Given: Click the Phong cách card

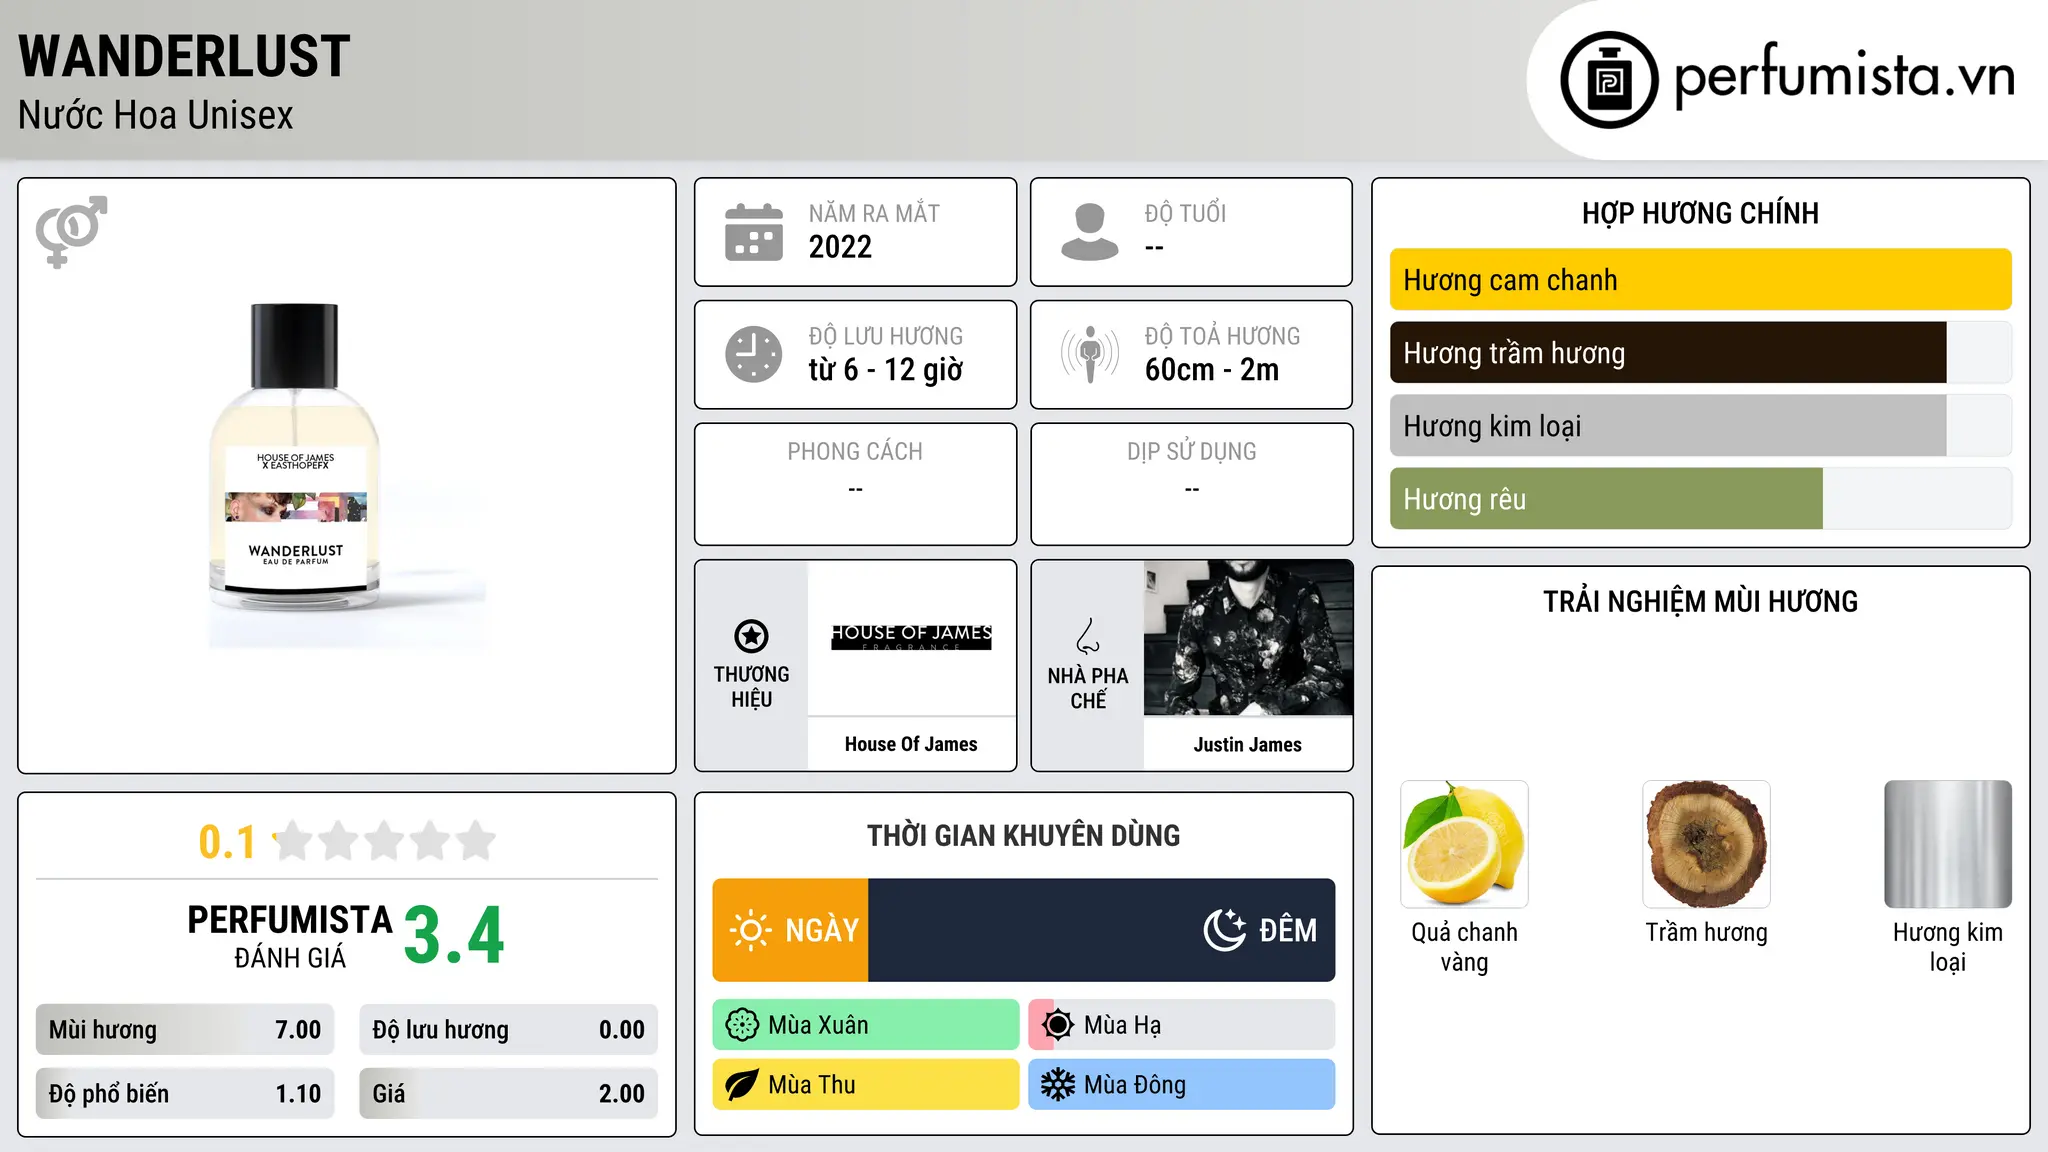Looking at the screenshot, I should (x=855, y=484).
